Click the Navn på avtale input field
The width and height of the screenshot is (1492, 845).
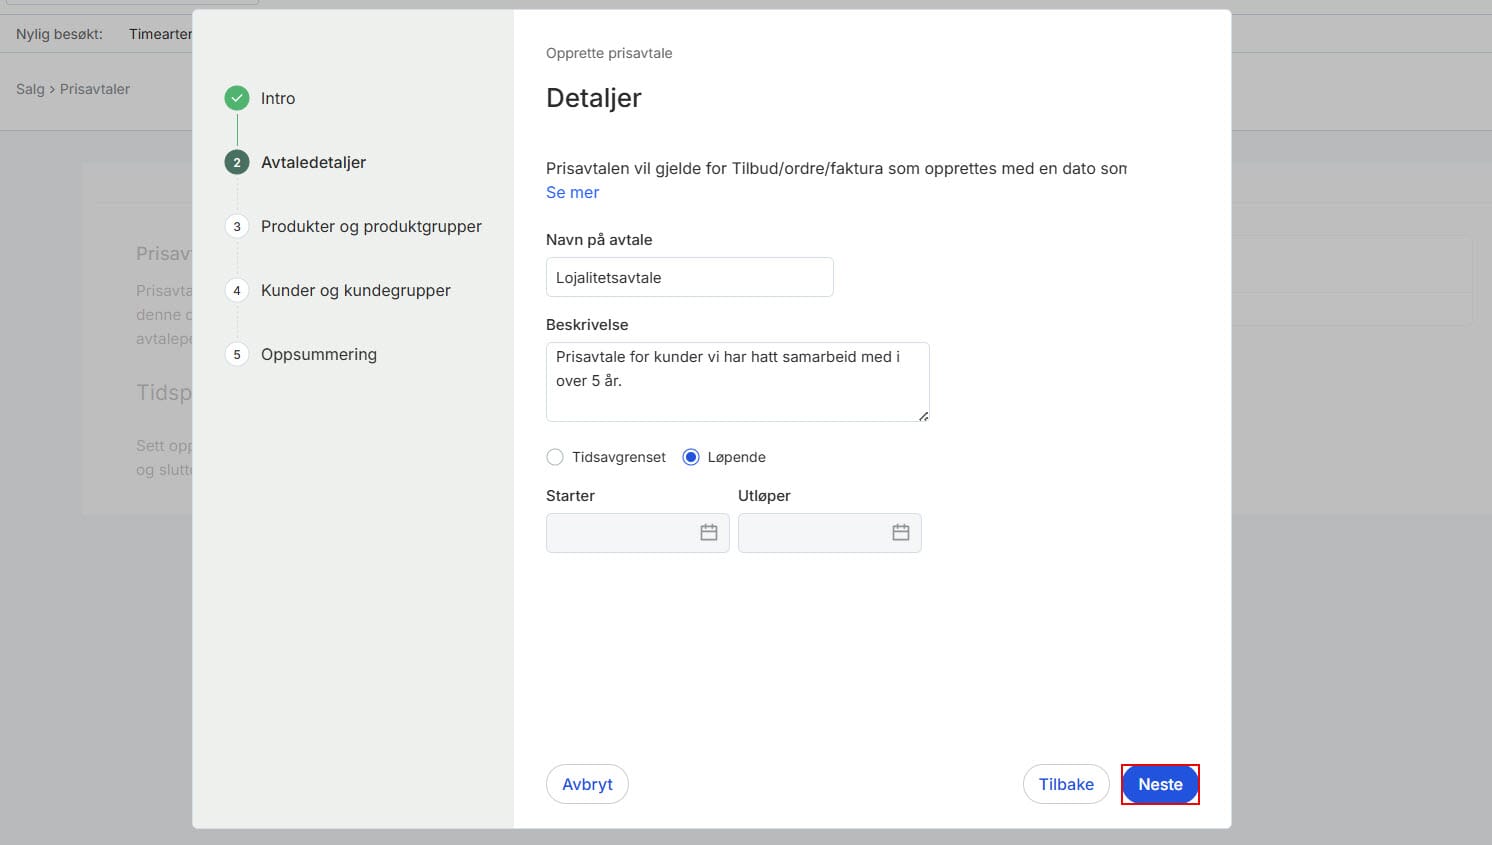click(x=689, y=277)
